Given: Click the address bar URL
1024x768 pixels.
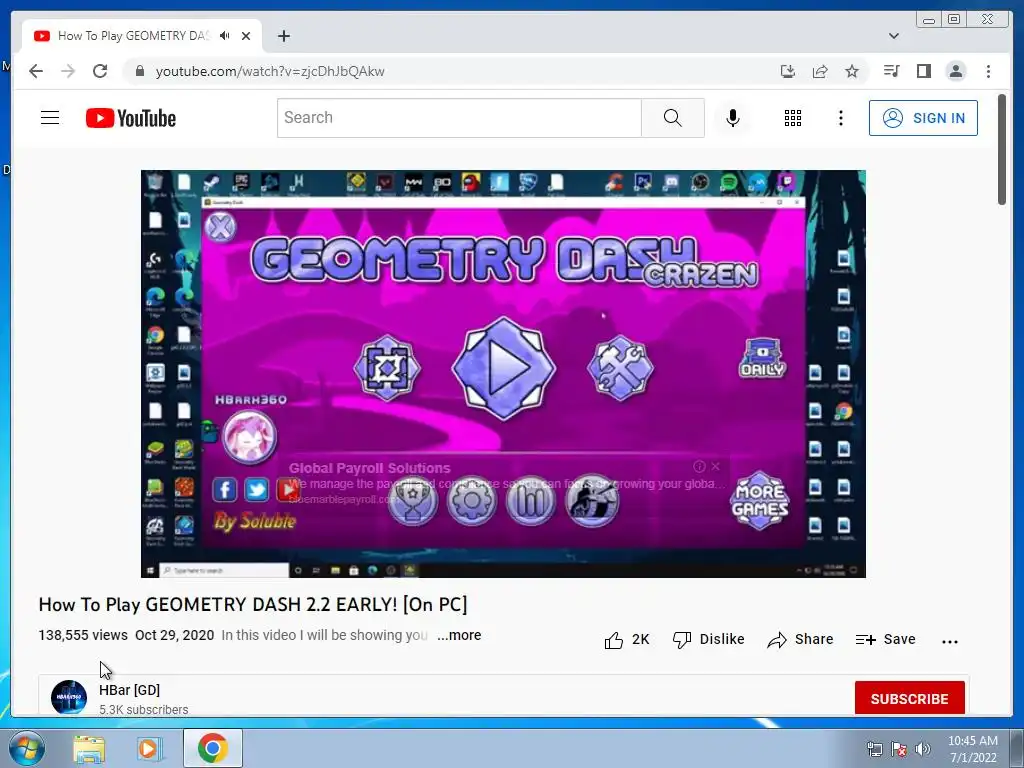Looking at the screenshot, I should coord(270,71).
